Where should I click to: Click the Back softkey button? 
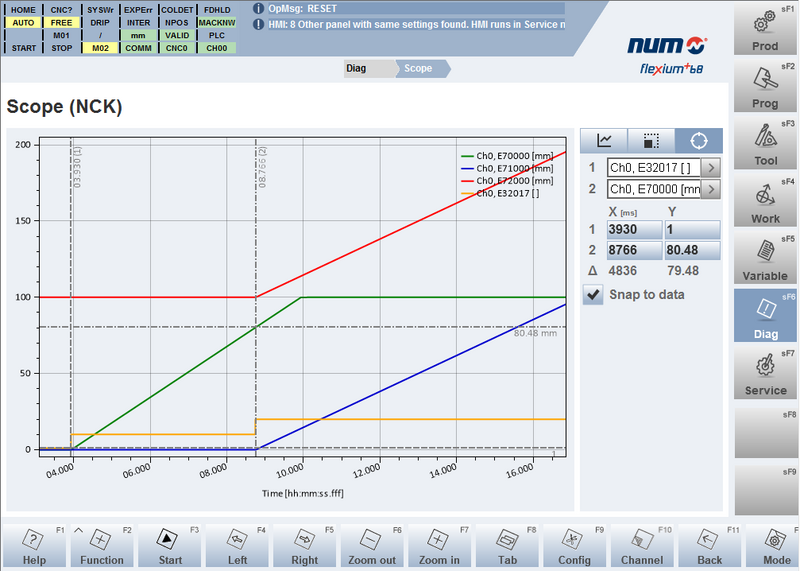[709, 547]
